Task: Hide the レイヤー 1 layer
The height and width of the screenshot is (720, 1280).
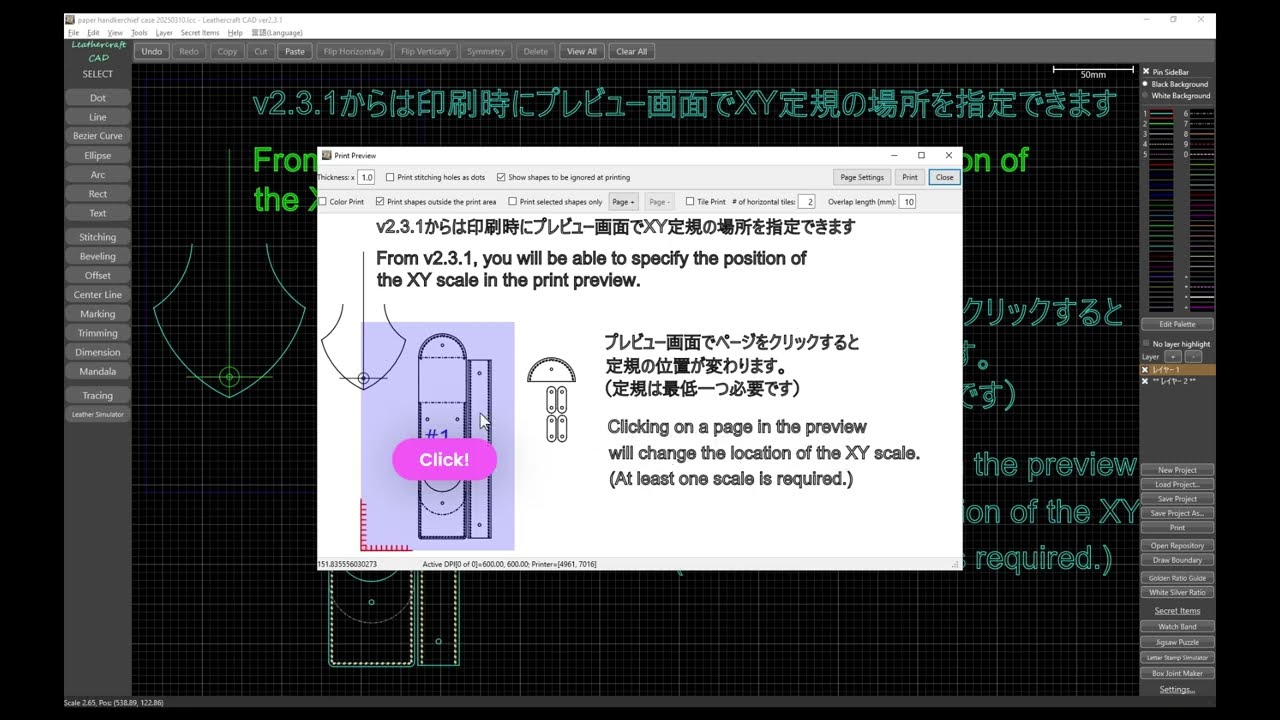Action: click(1145, 369)
